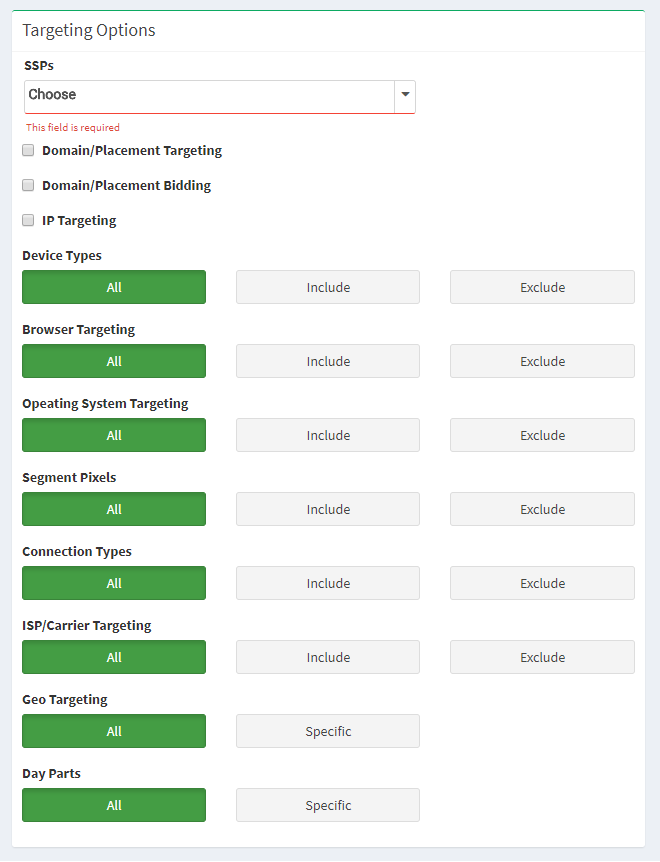
Task: Select Exclude for Browser Targeting
Action: point(542,361)
